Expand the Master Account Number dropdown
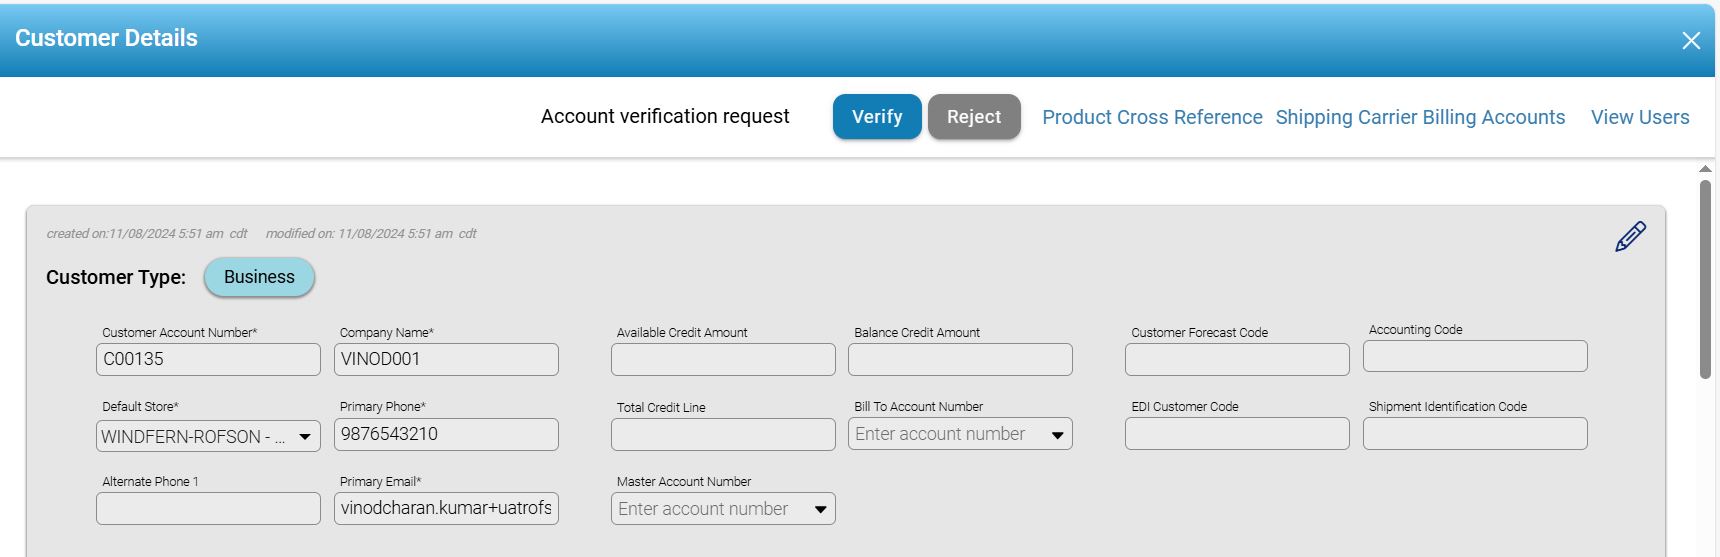 point(820,509)
